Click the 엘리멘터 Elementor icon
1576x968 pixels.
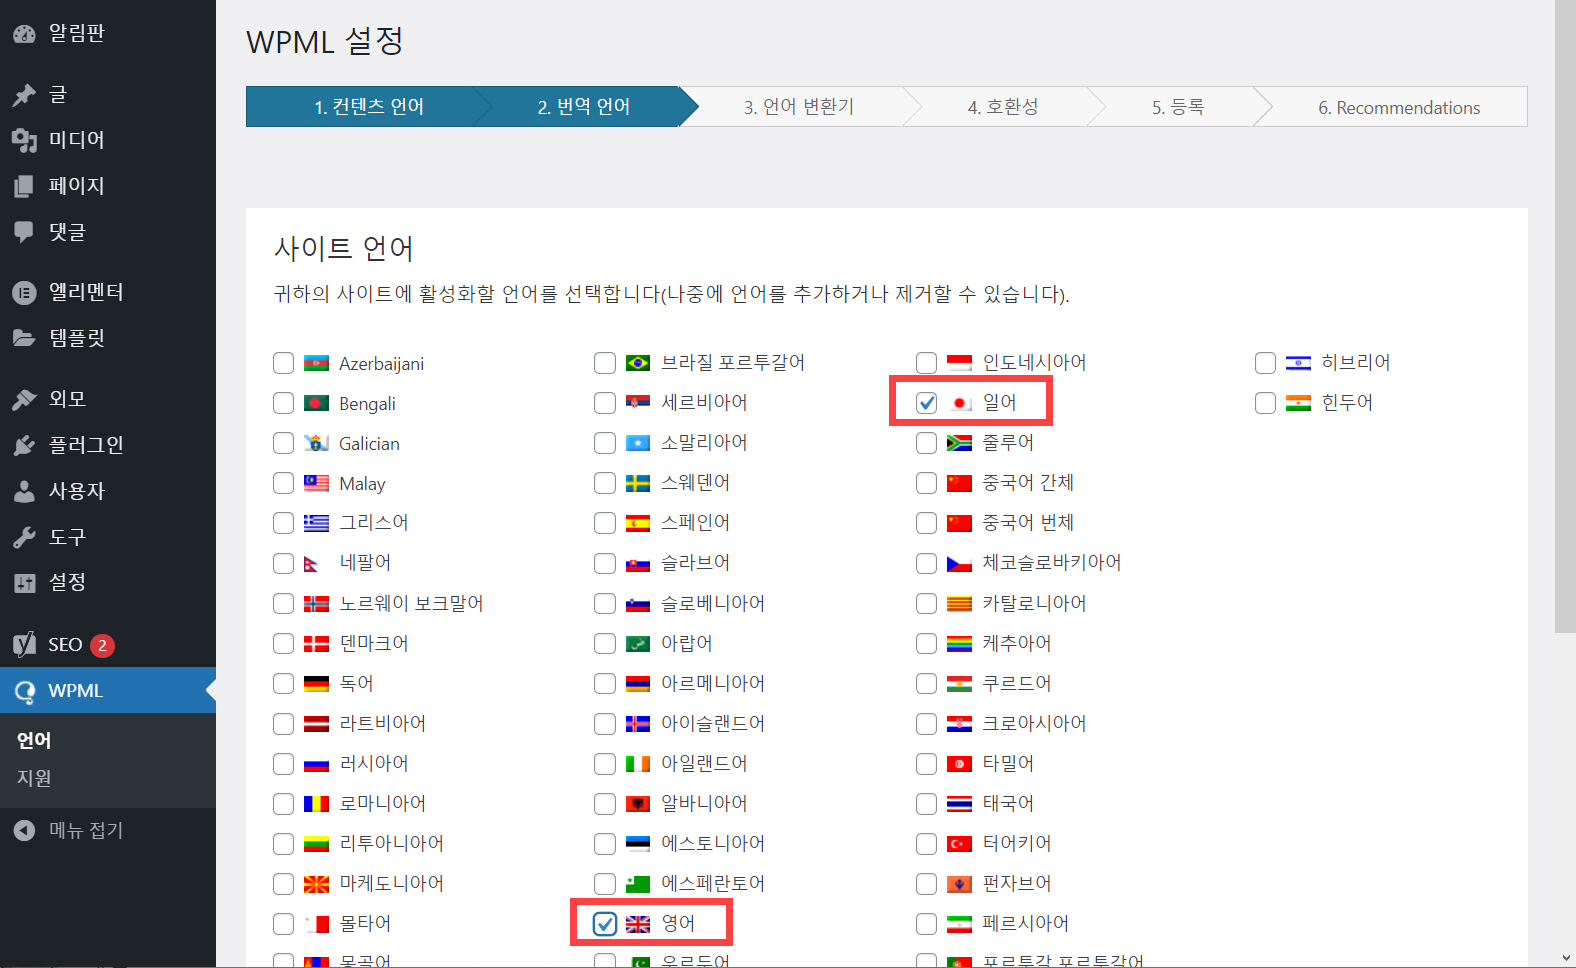tap(24, 293)
